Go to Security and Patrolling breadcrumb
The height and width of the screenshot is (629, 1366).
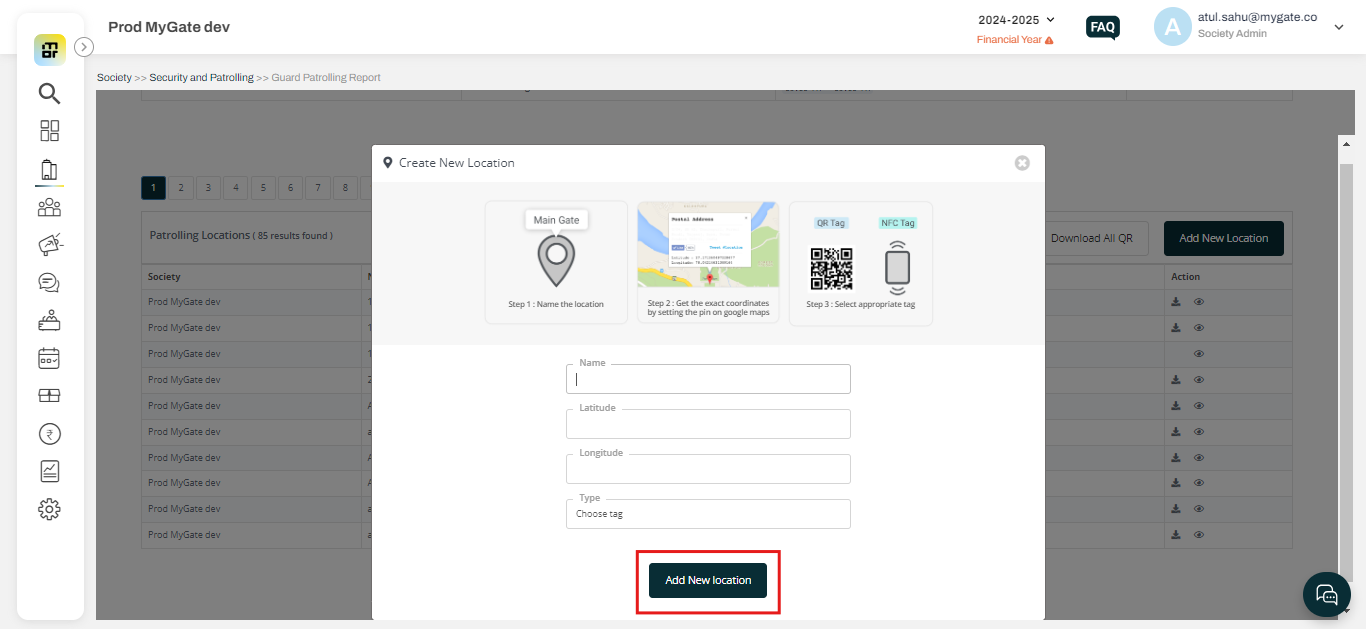[201, 77]
